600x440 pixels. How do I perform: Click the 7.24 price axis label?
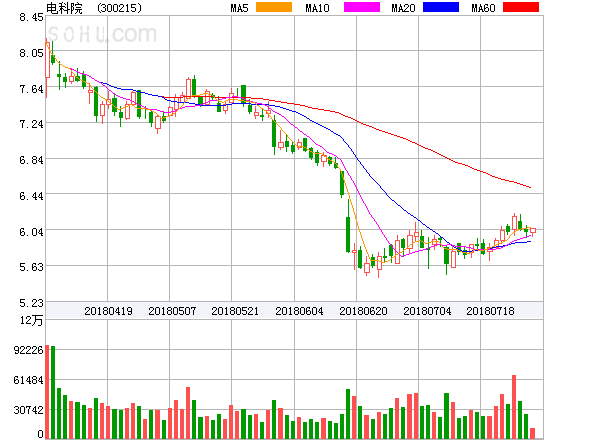pyautogui.click(x=31, y=124)
